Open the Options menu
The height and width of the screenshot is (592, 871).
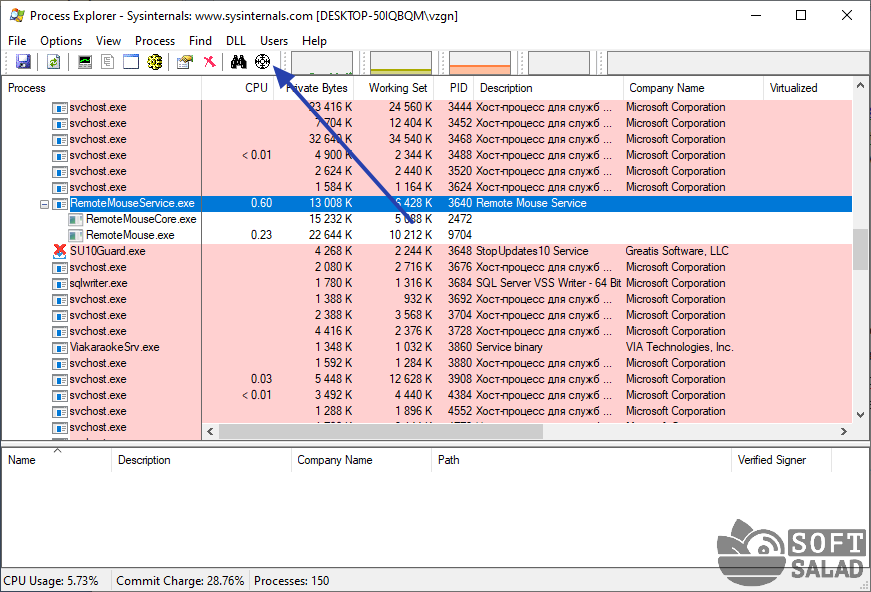pos(61,41)
